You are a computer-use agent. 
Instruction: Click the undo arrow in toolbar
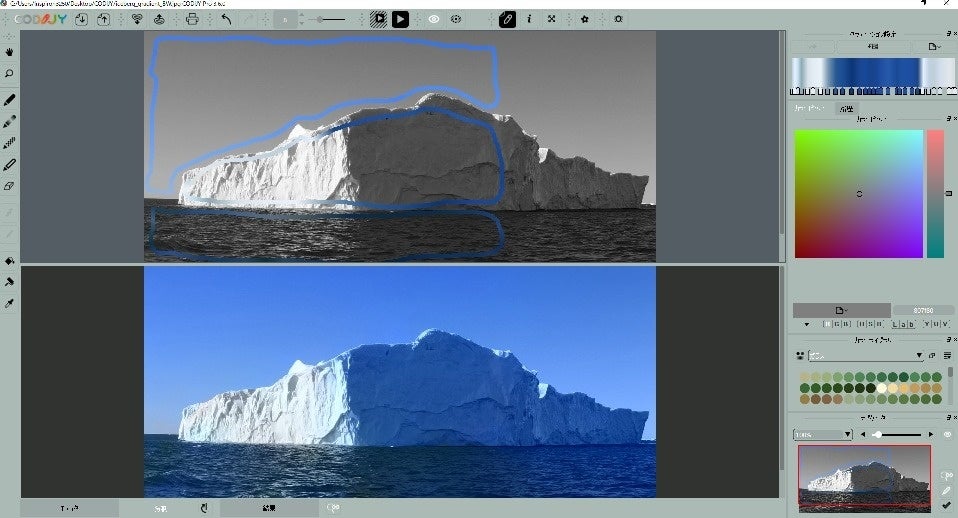227,20
